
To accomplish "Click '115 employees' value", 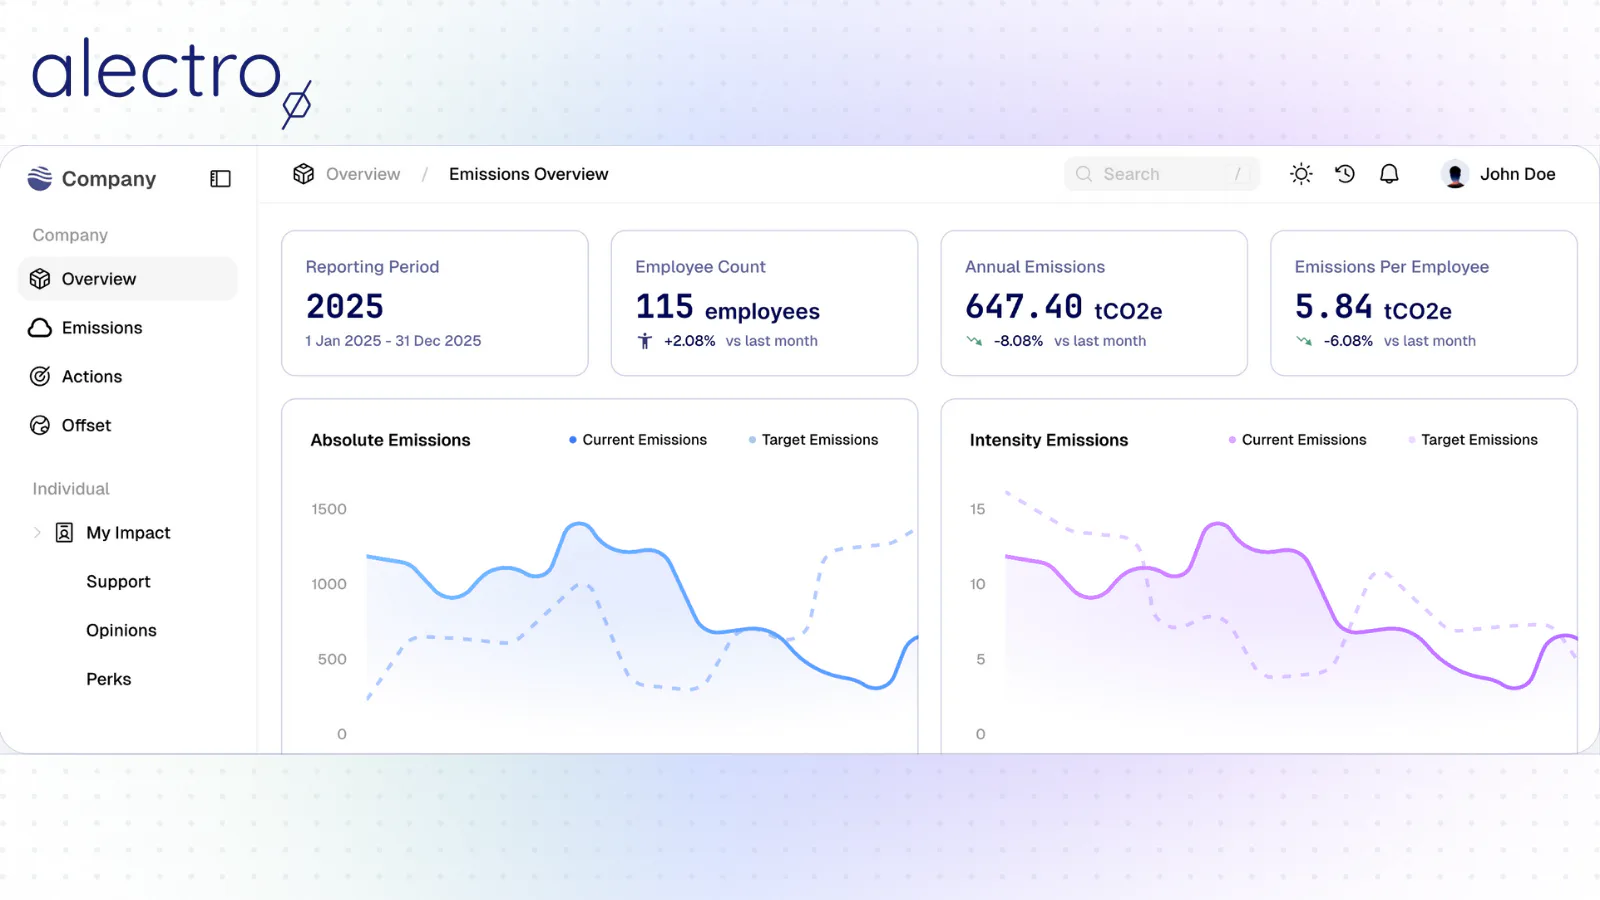I will (728, 307).
